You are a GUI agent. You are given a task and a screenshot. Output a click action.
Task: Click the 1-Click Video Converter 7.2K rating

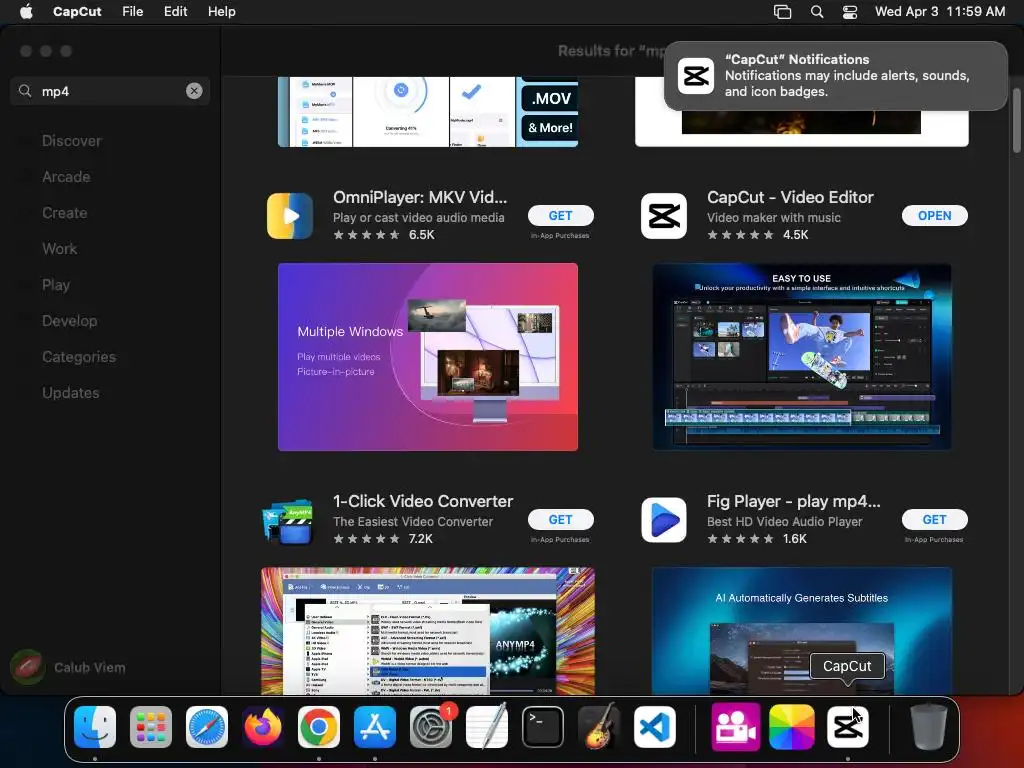click(383, 539)
